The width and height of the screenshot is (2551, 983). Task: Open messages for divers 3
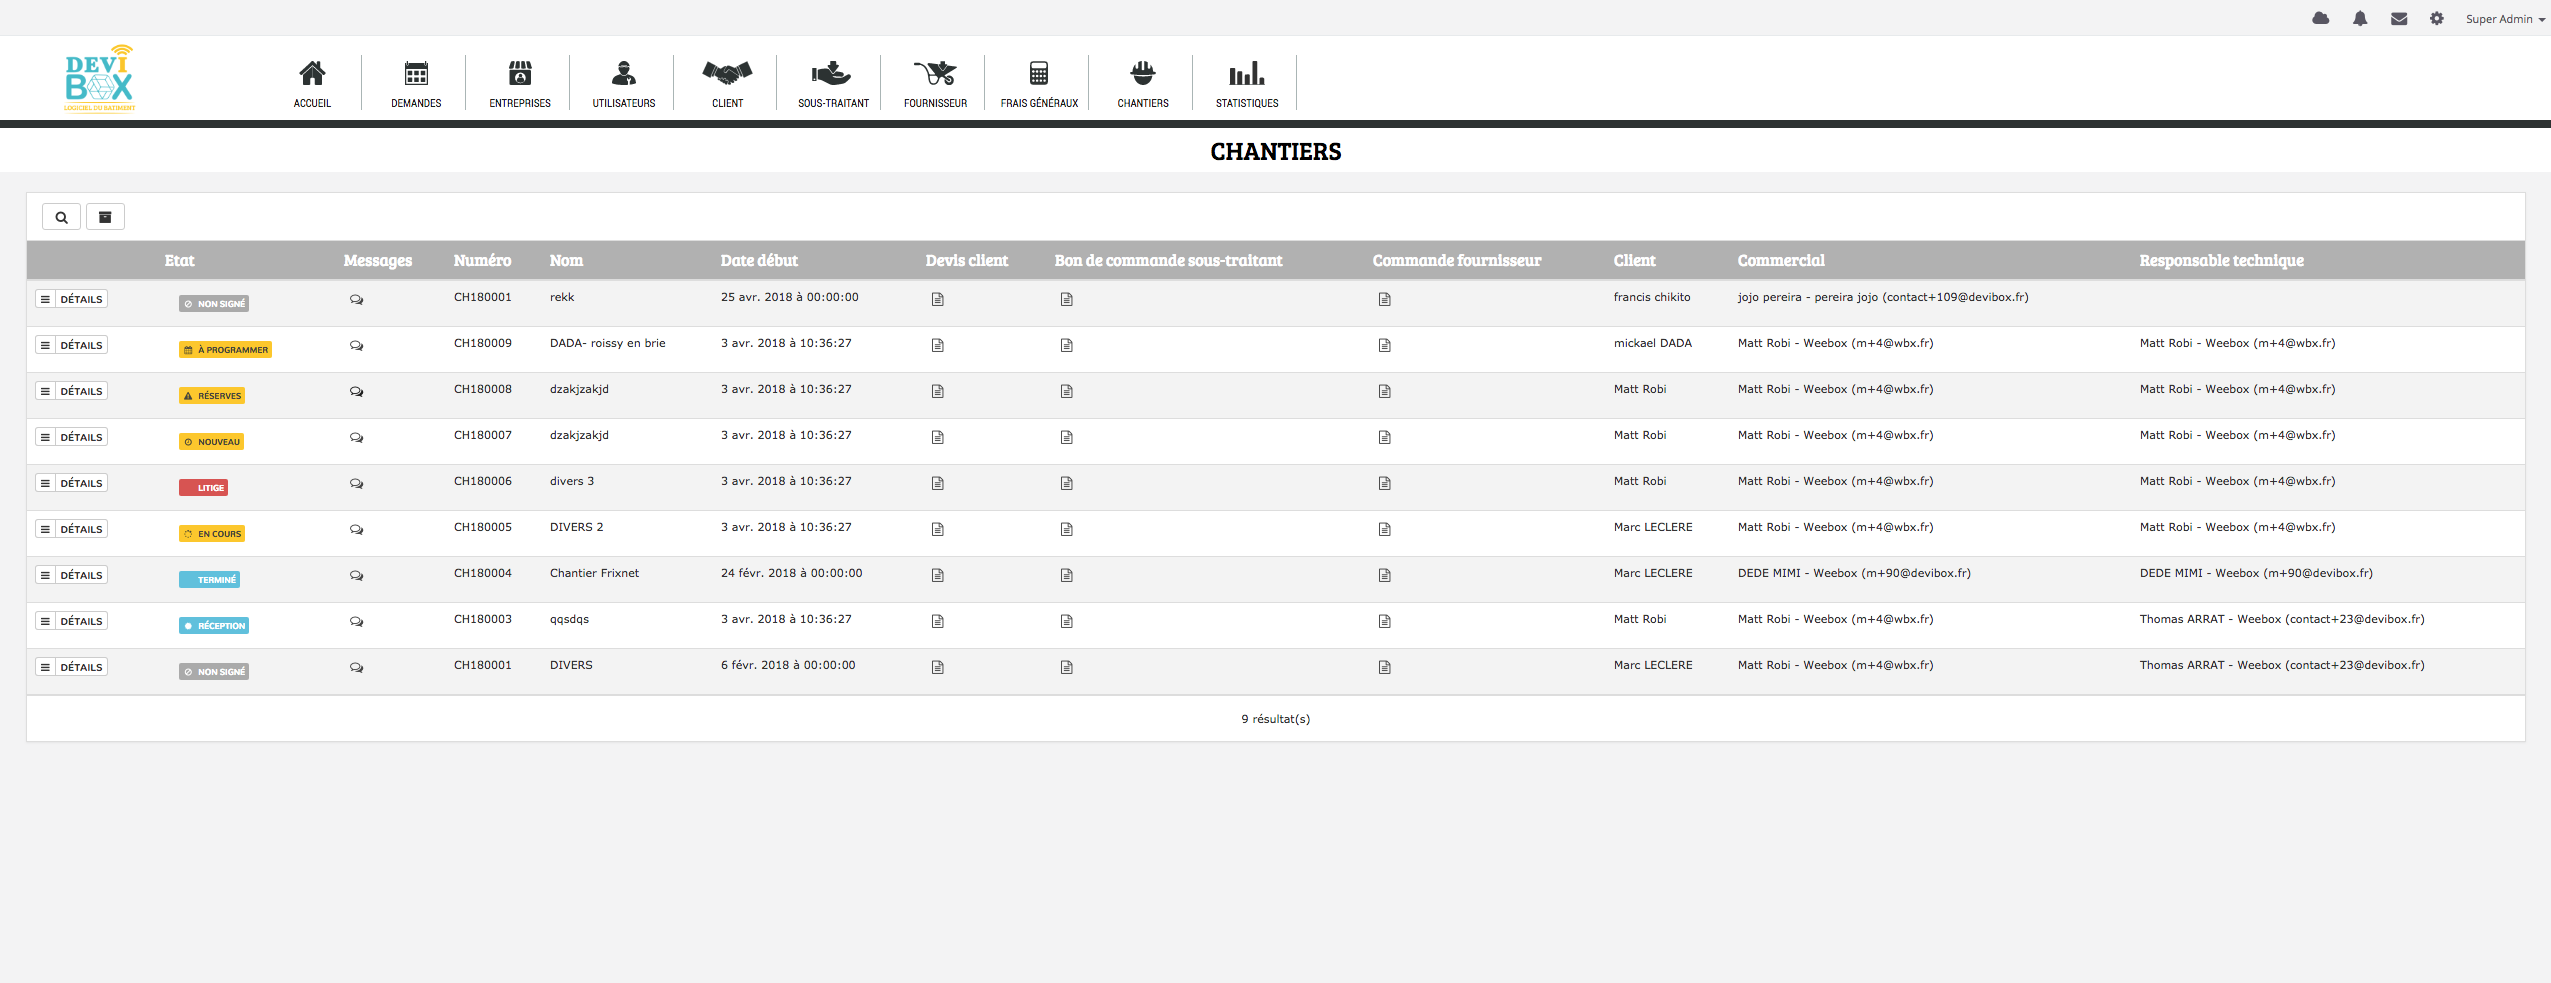(356, 483)
